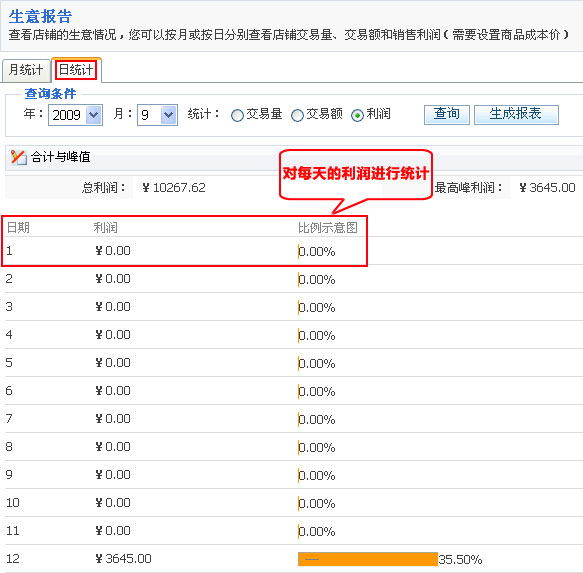Click the 0.00% value in row 8
This screenshot has height=573, width=583.
317,447
